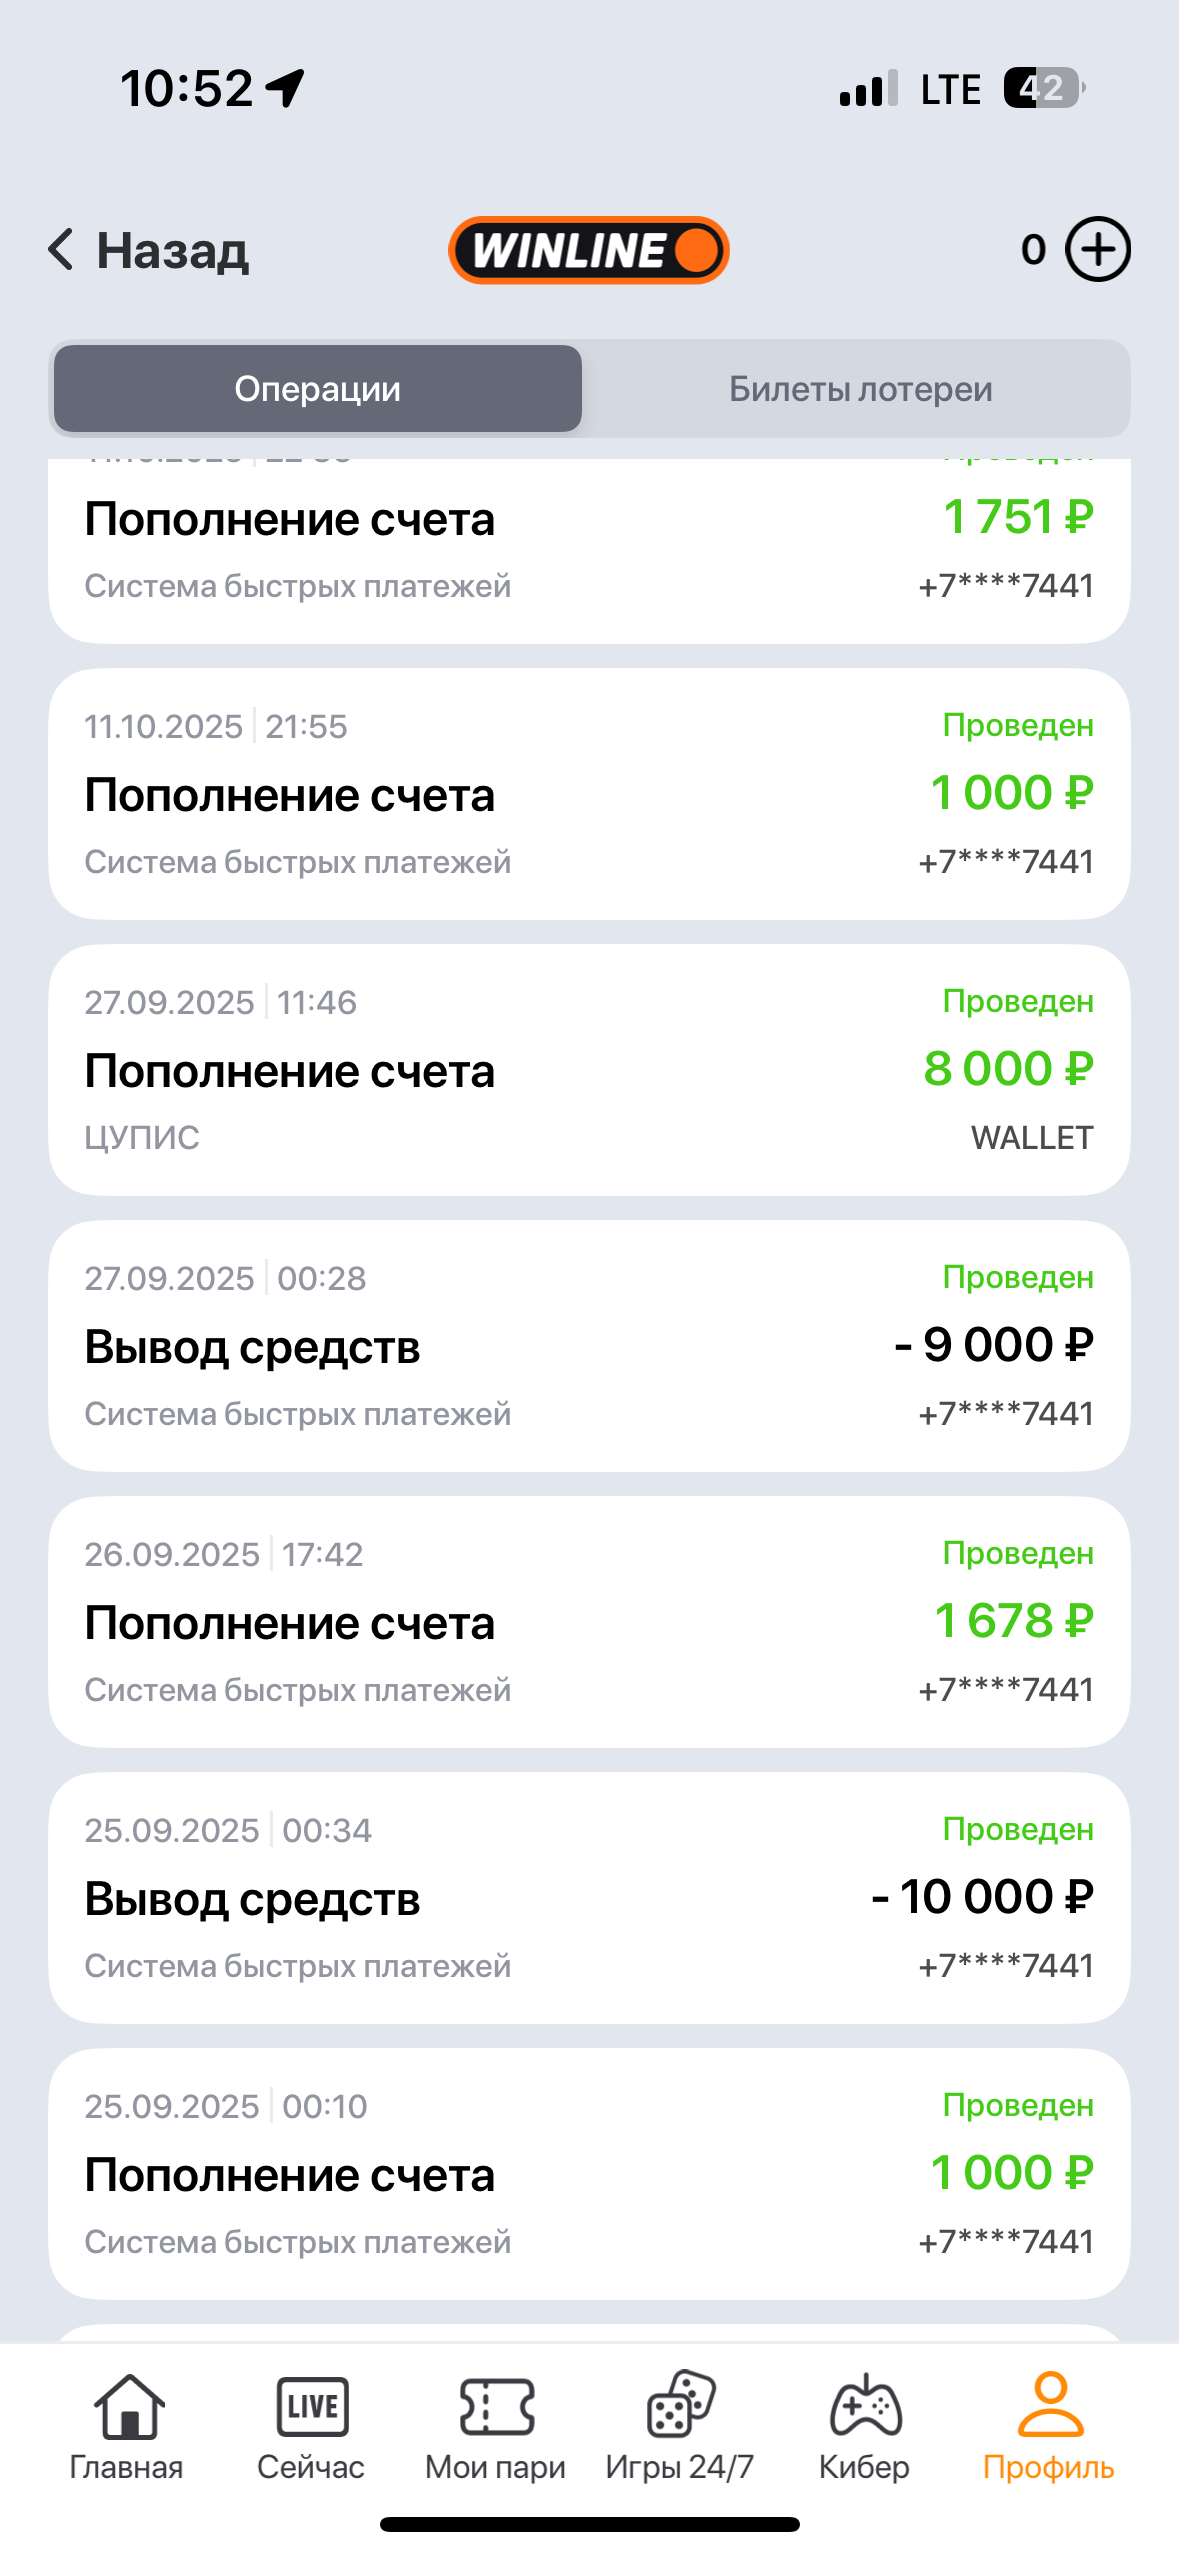
Task: Switch to the Билеты лотереи tab
Action: 860,389
